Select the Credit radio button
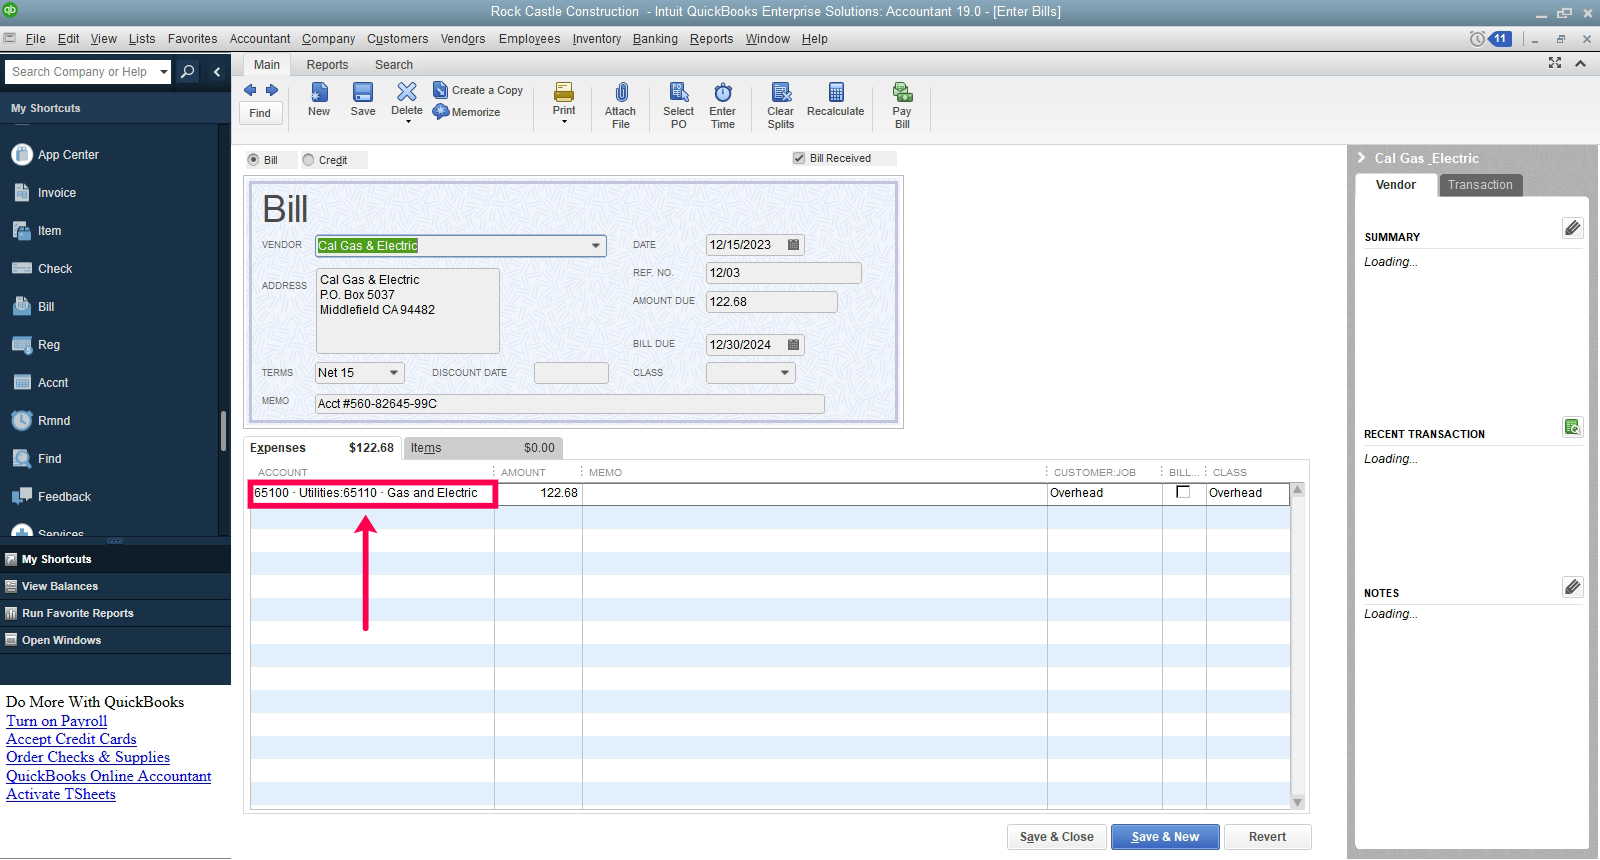 308,160
